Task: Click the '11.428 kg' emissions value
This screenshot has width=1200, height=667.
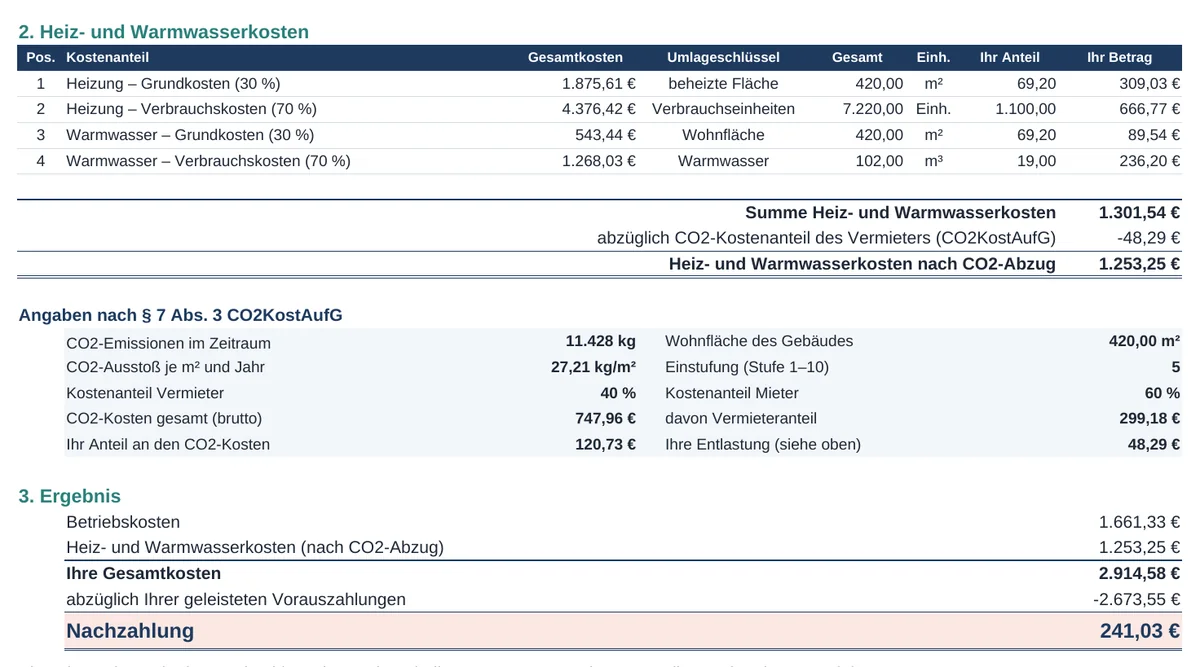Action: coord(600,341)
